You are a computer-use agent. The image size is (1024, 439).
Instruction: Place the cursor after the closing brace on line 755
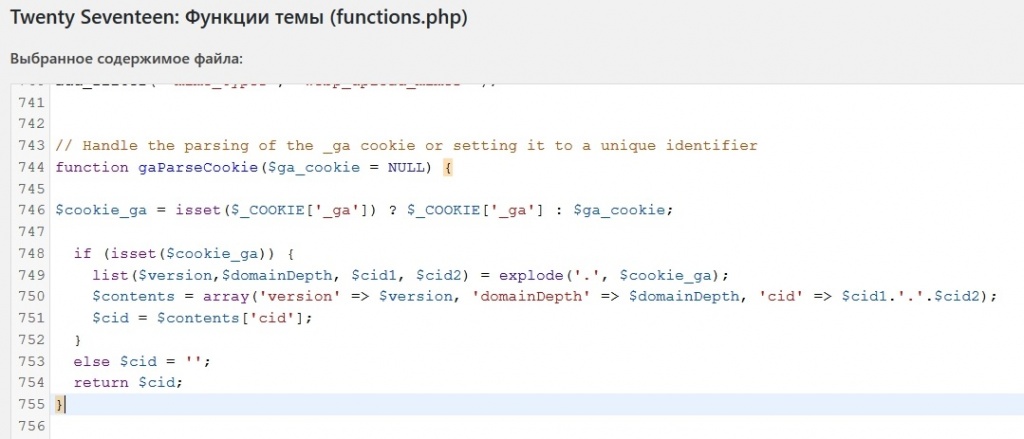(66, 404)
